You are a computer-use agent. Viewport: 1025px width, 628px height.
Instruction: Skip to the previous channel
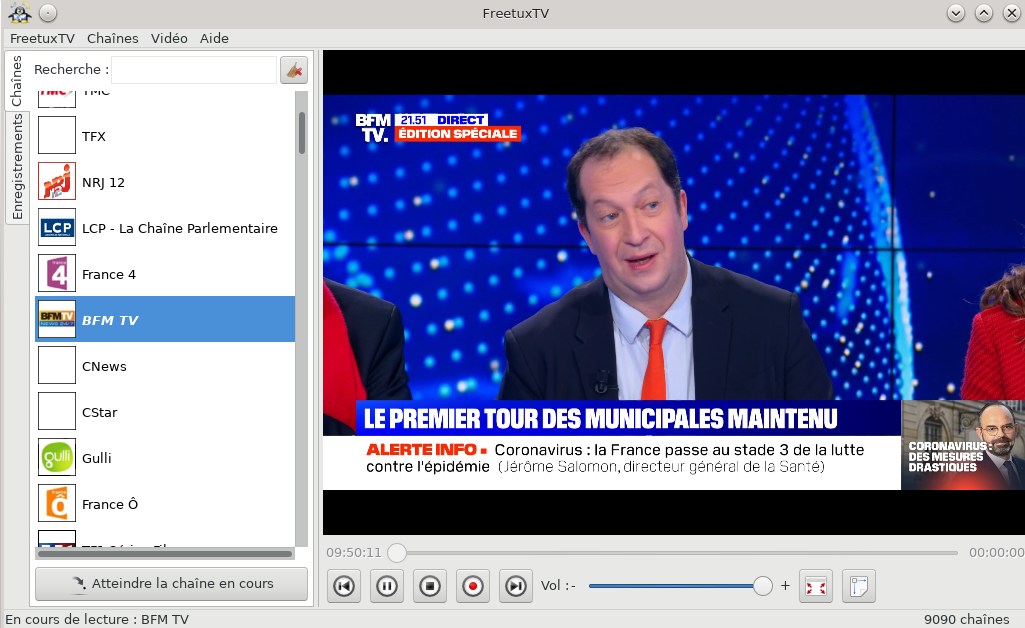344,586
